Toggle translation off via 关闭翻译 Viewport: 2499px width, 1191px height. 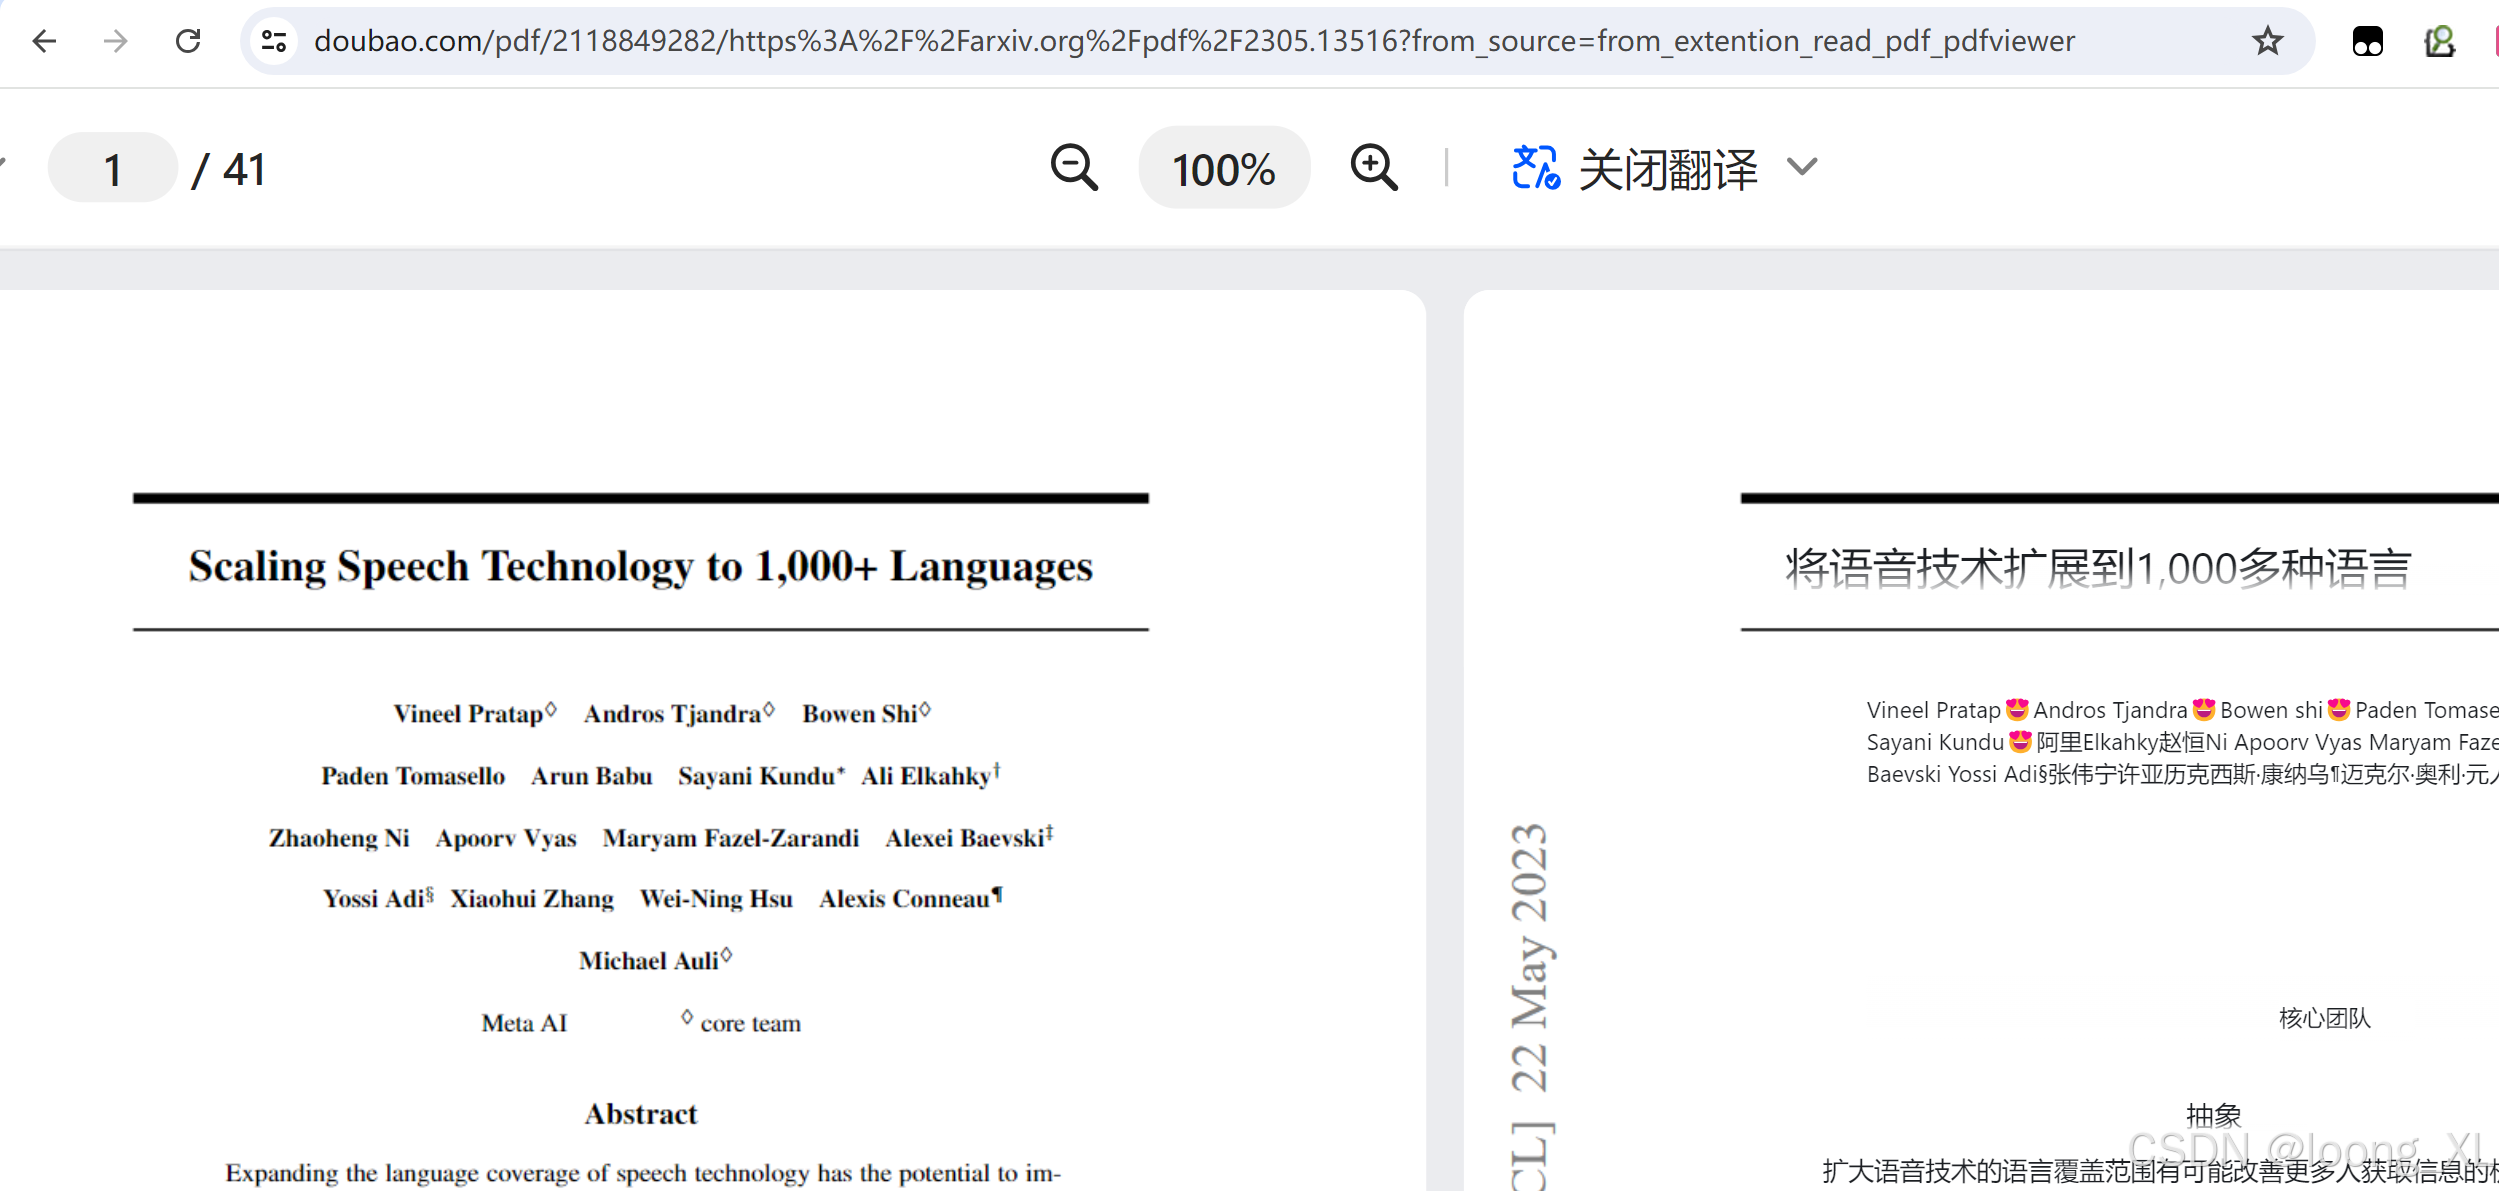[1667, 169]
